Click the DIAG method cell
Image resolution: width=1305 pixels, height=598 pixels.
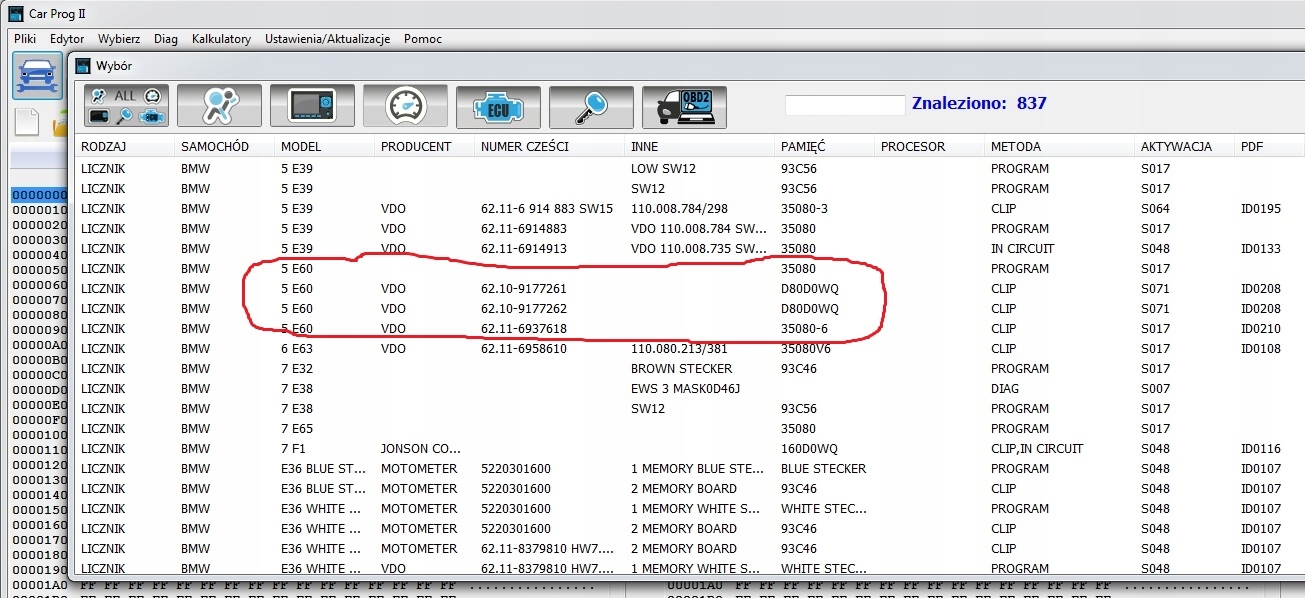1005,388
